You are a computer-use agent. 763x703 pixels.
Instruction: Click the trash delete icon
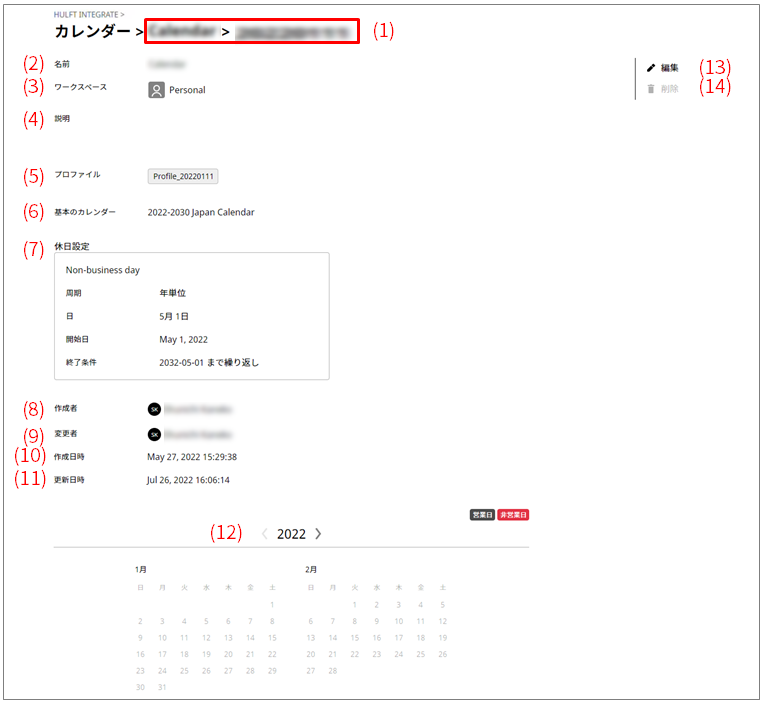tap(651, 89)
